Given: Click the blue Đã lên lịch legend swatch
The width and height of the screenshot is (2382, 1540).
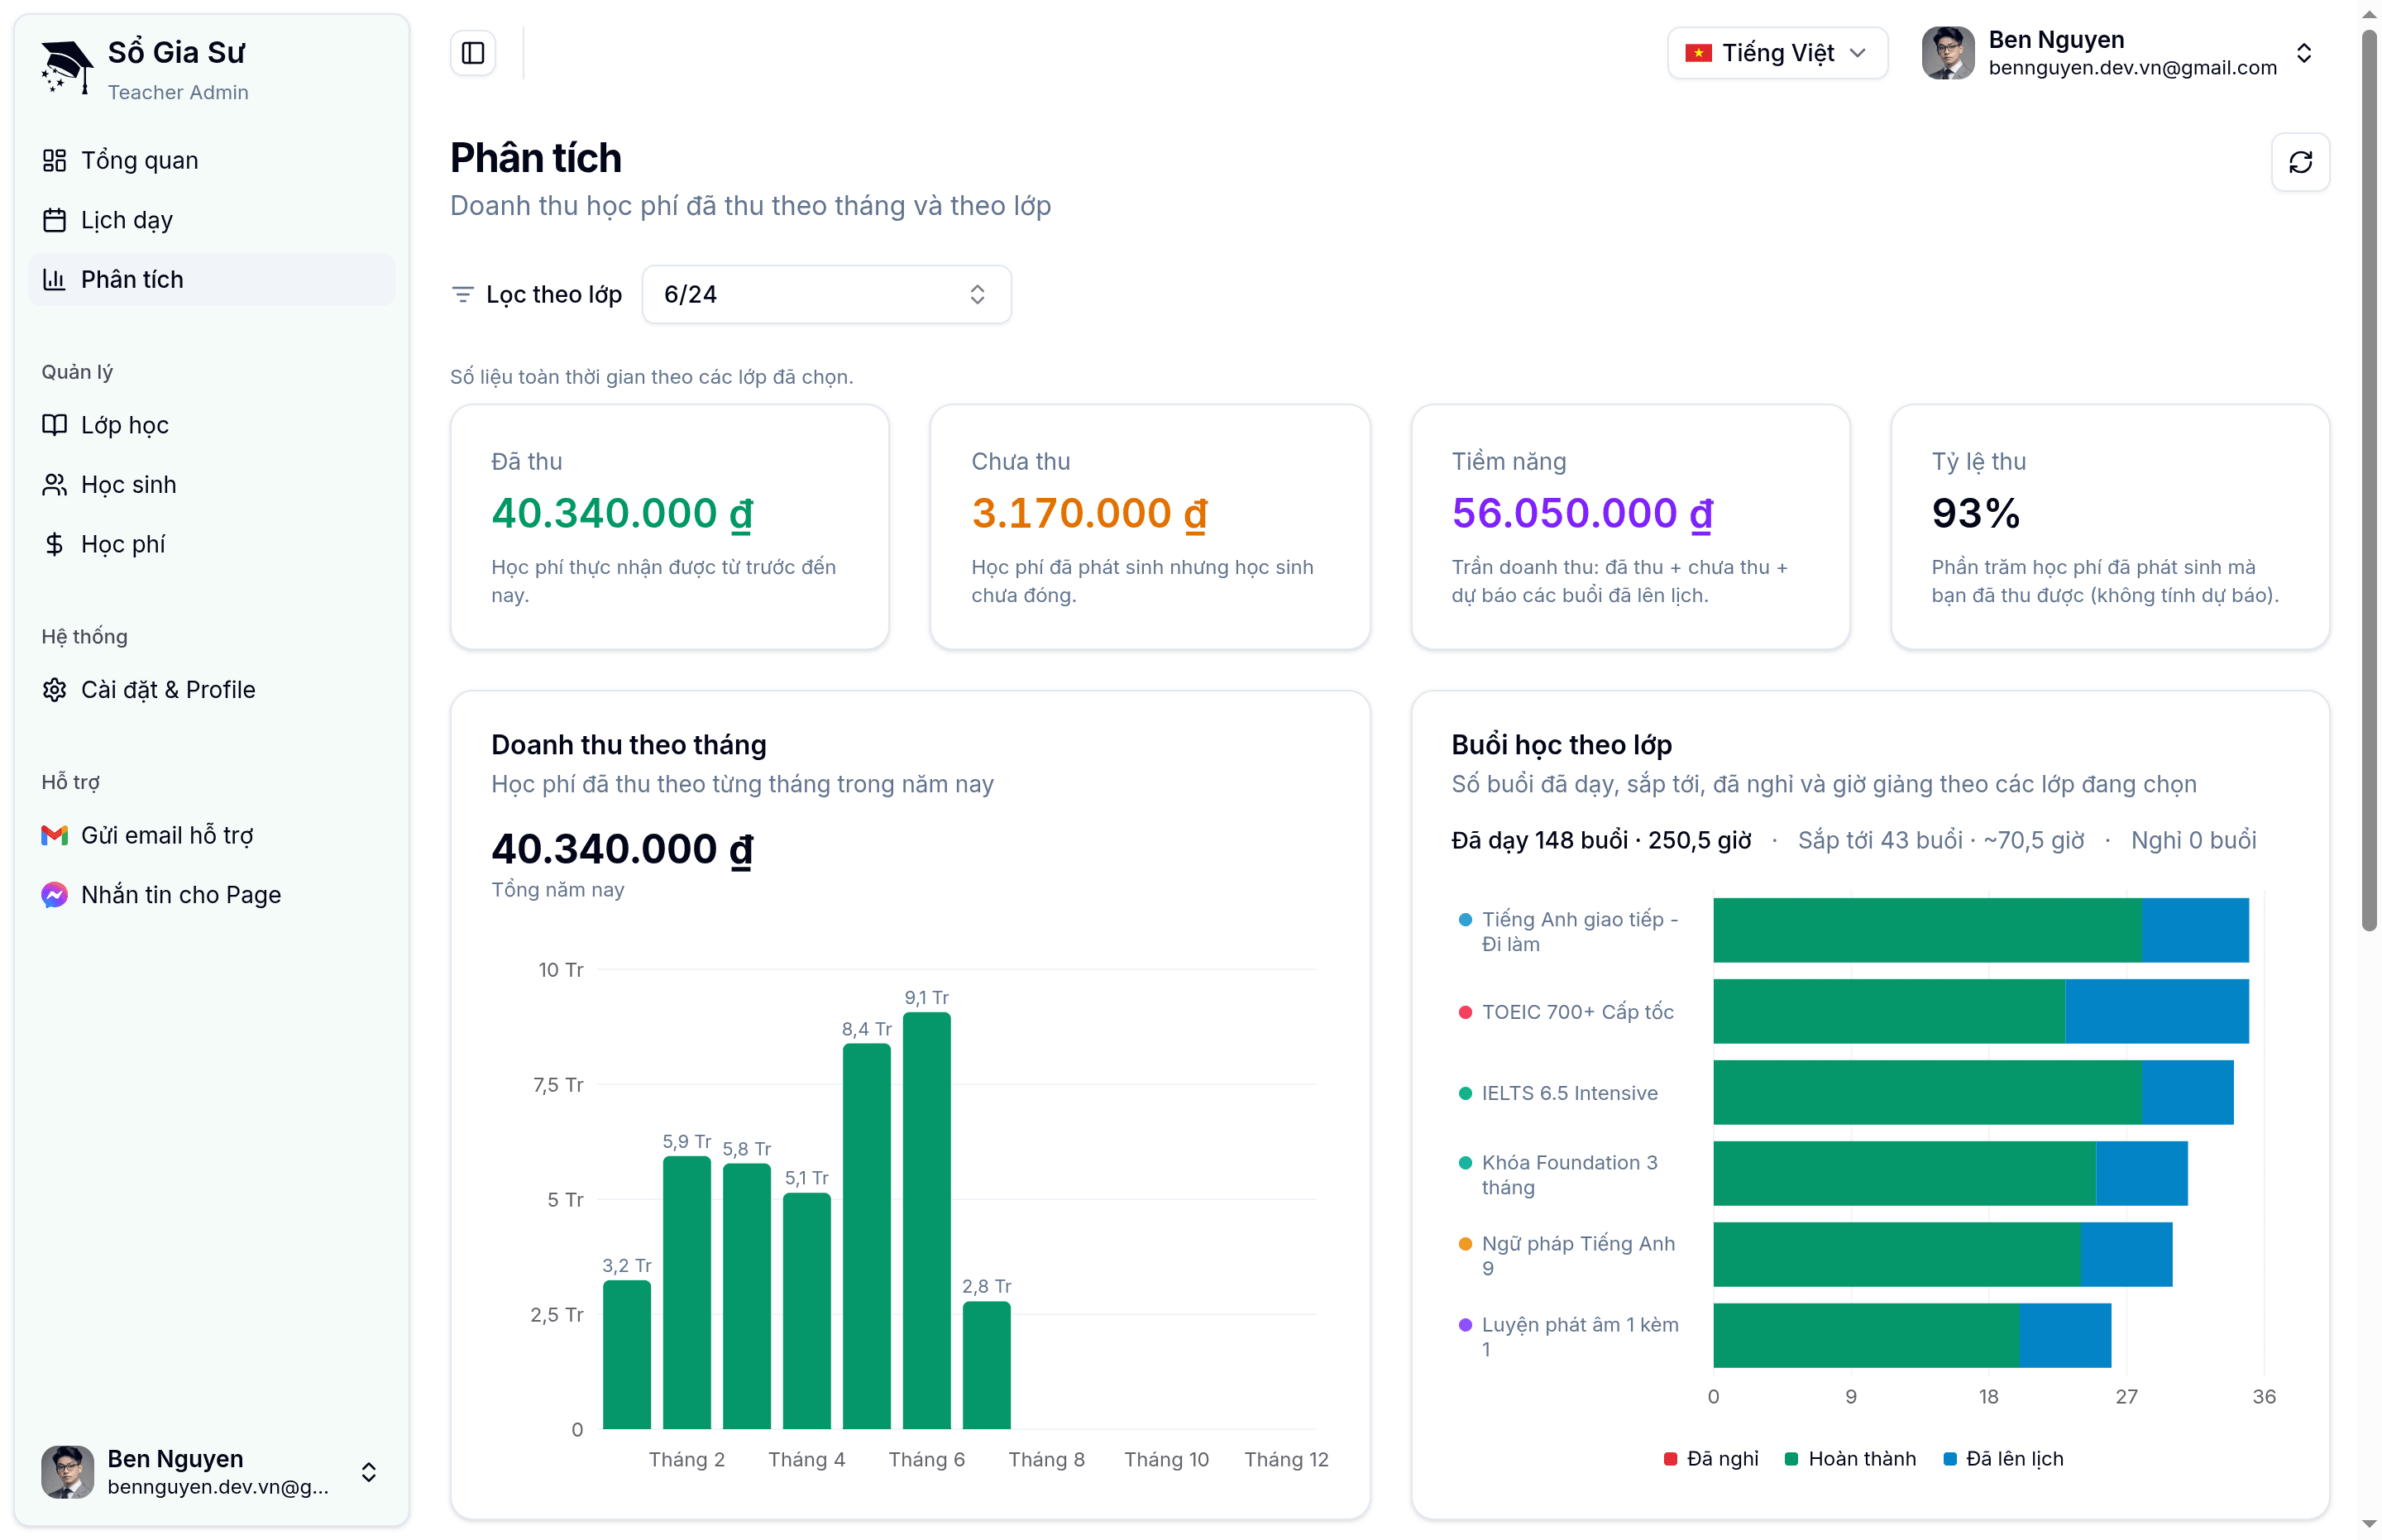Looking at the screenshot, I should pyautogui.click(x=1949, y=1459).
